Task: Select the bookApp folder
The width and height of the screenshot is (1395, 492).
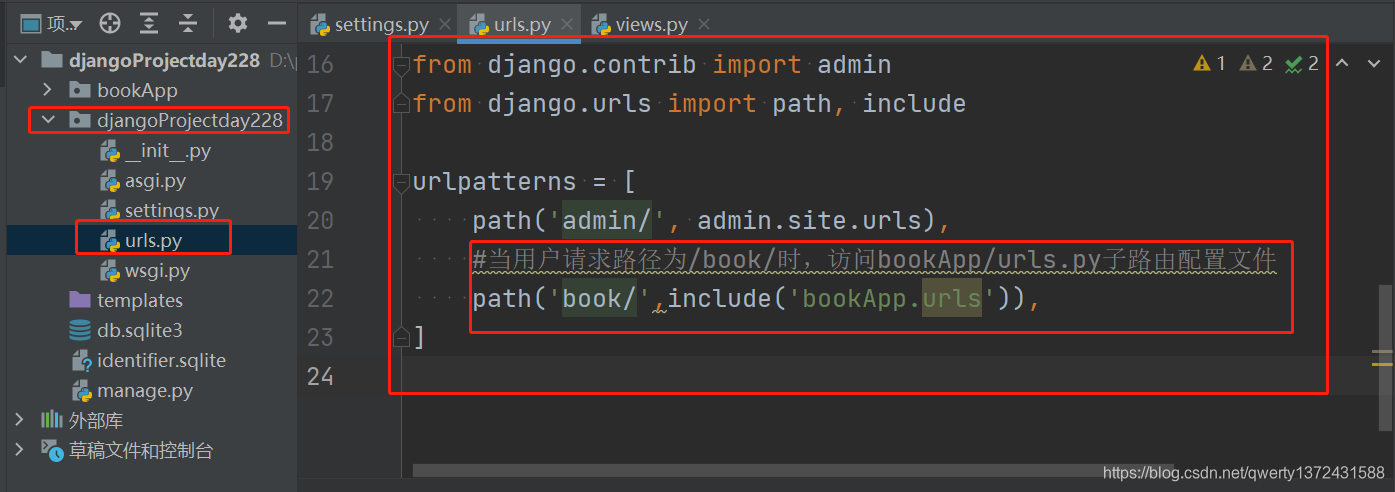Action: coord(137,90)
